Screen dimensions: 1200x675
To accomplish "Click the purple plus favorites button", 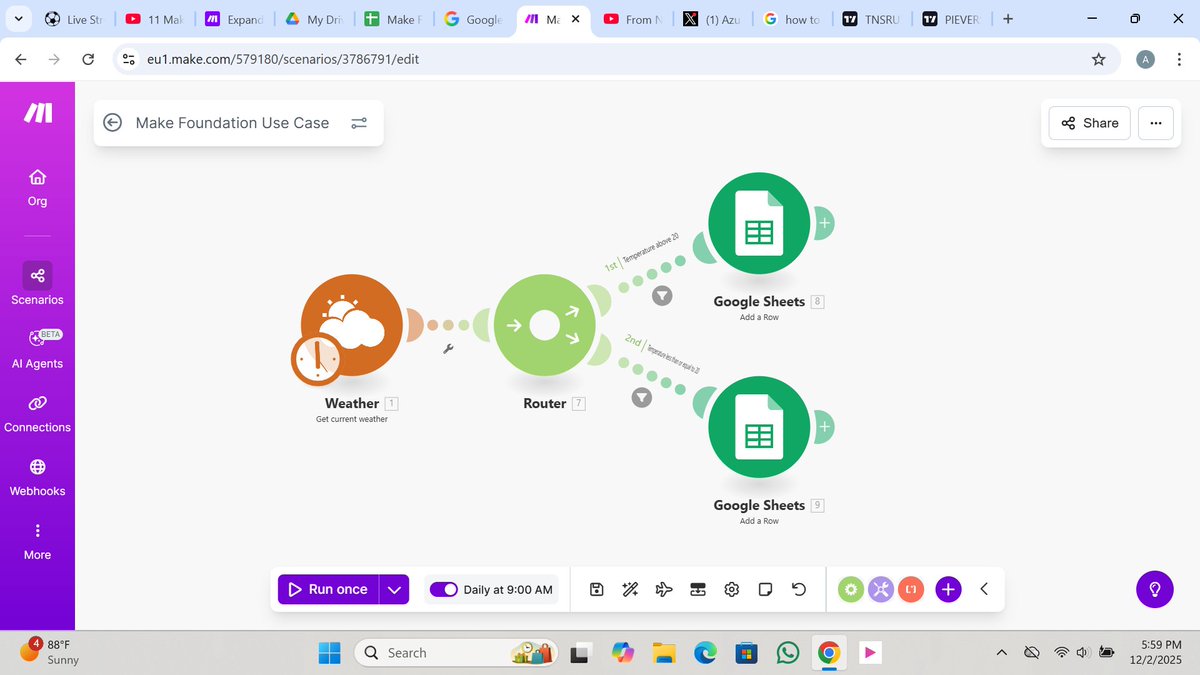I will tap(949, 589).
